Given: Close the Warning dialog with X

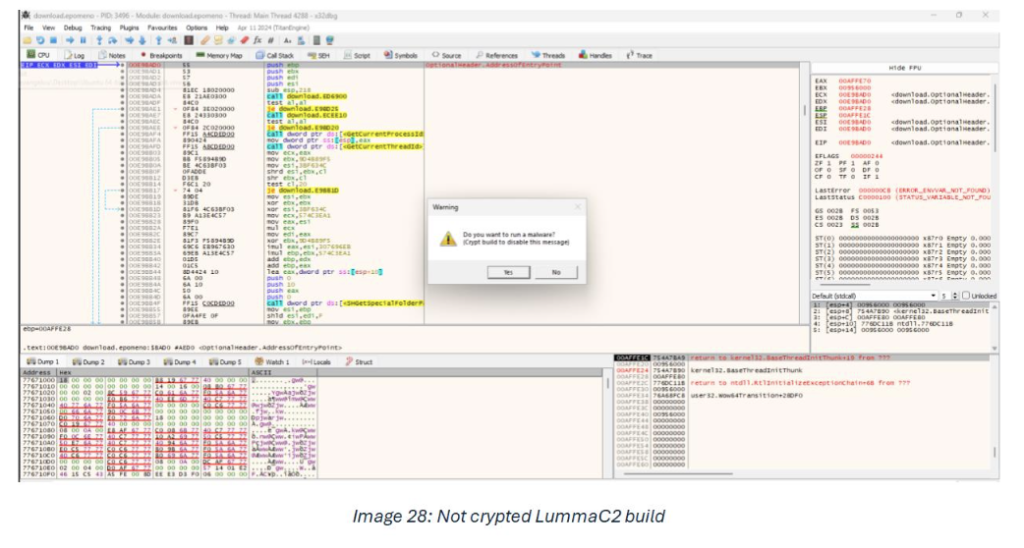Looking at the screenshot, I should point(577,206).
